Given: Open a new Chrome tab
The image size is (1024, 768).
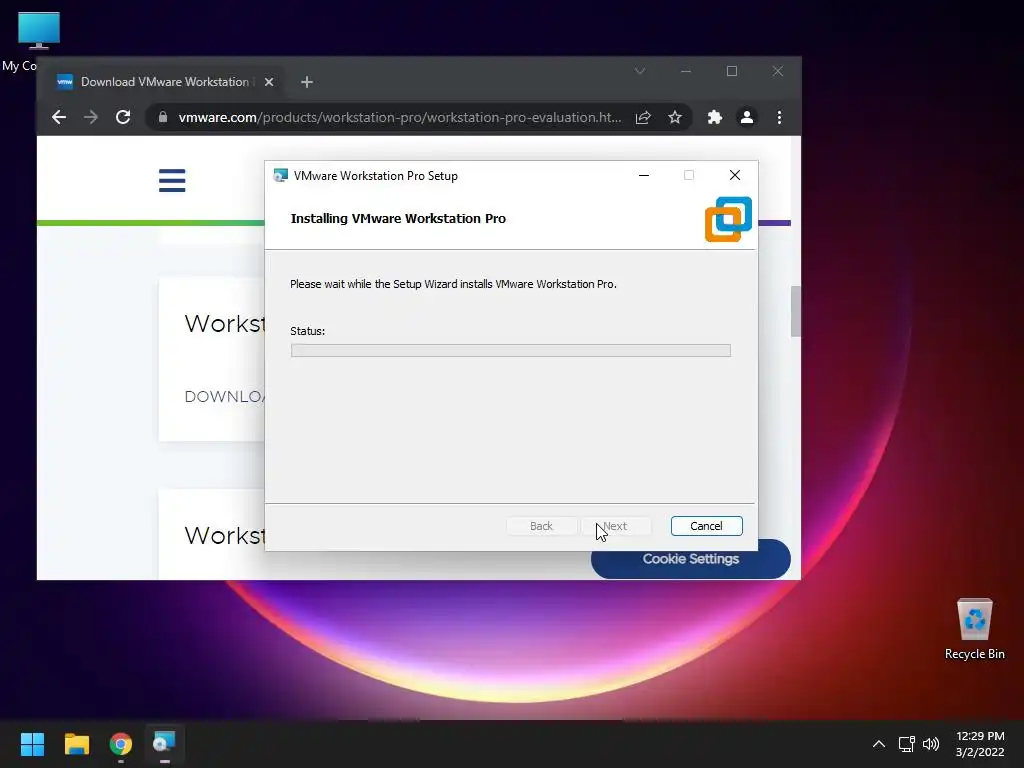Looking at the screenshot, I should (307, 82).
